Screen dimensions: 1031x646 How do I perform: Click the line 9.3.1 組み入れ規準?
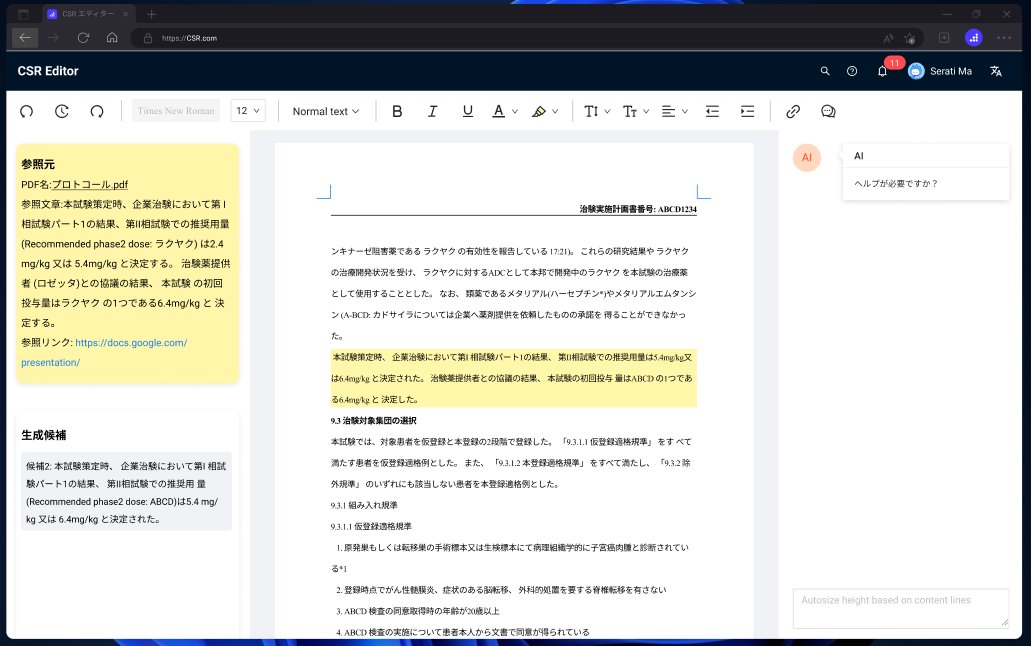[x=364, y=505]
